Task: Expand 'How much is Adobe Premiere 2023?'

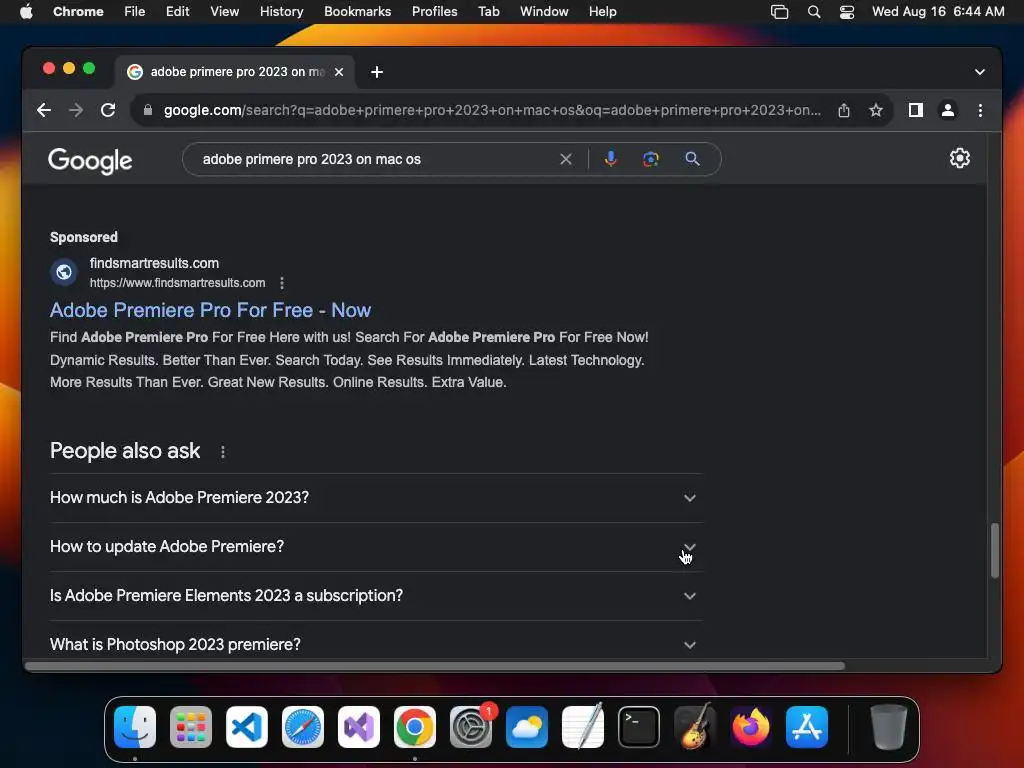Action: coord(376,498)
